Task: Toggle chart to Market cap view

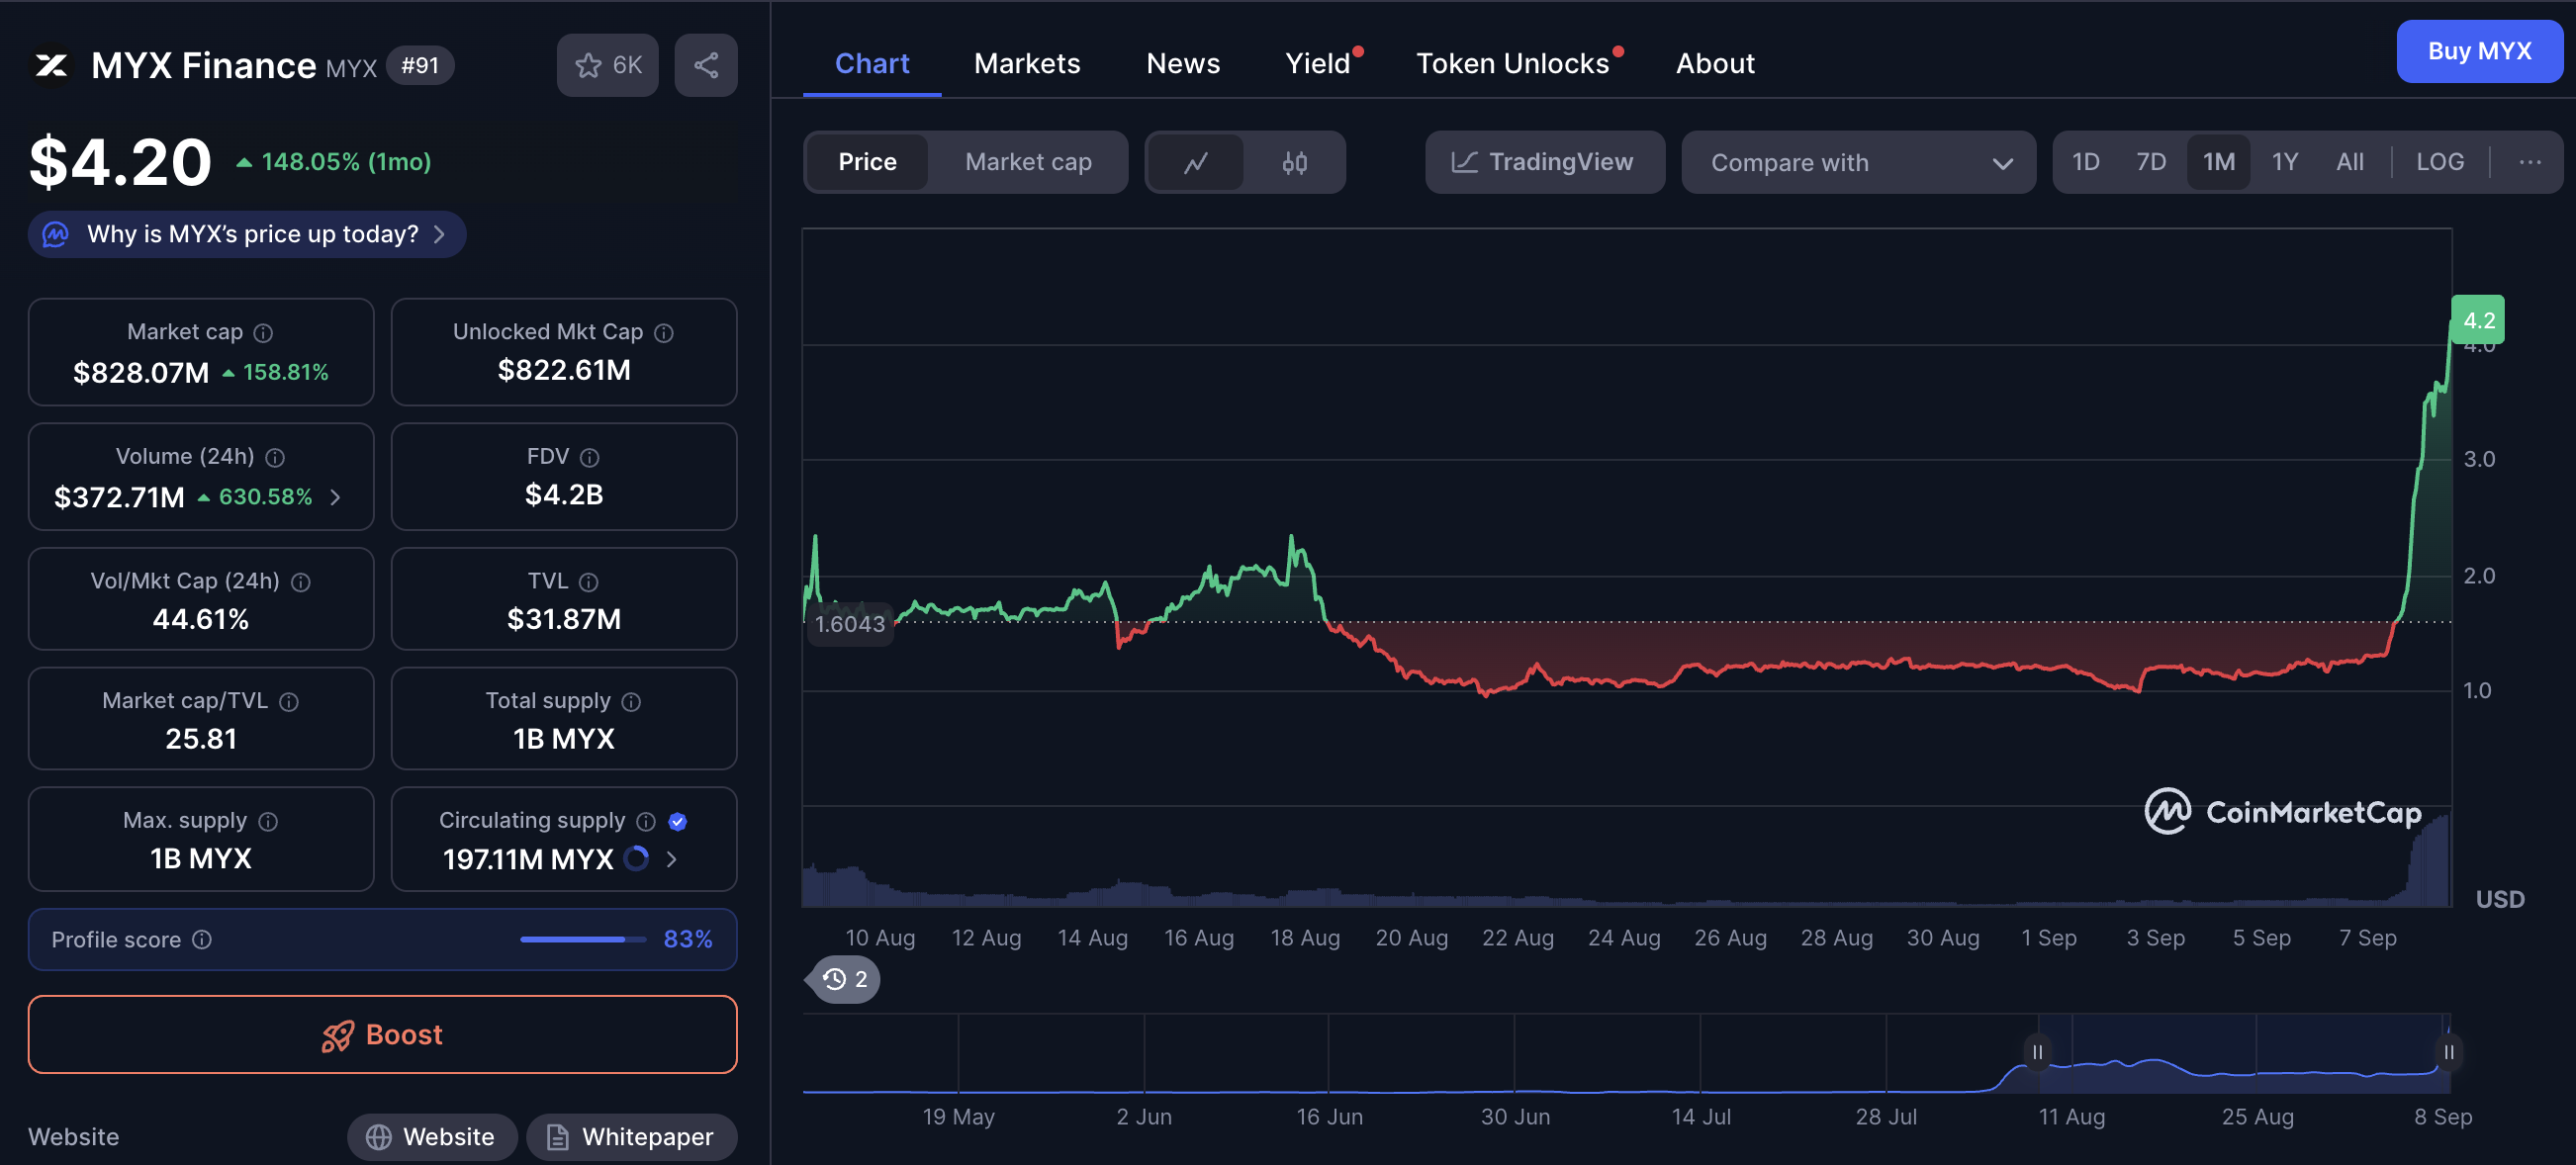Action: click(1027, 162)
